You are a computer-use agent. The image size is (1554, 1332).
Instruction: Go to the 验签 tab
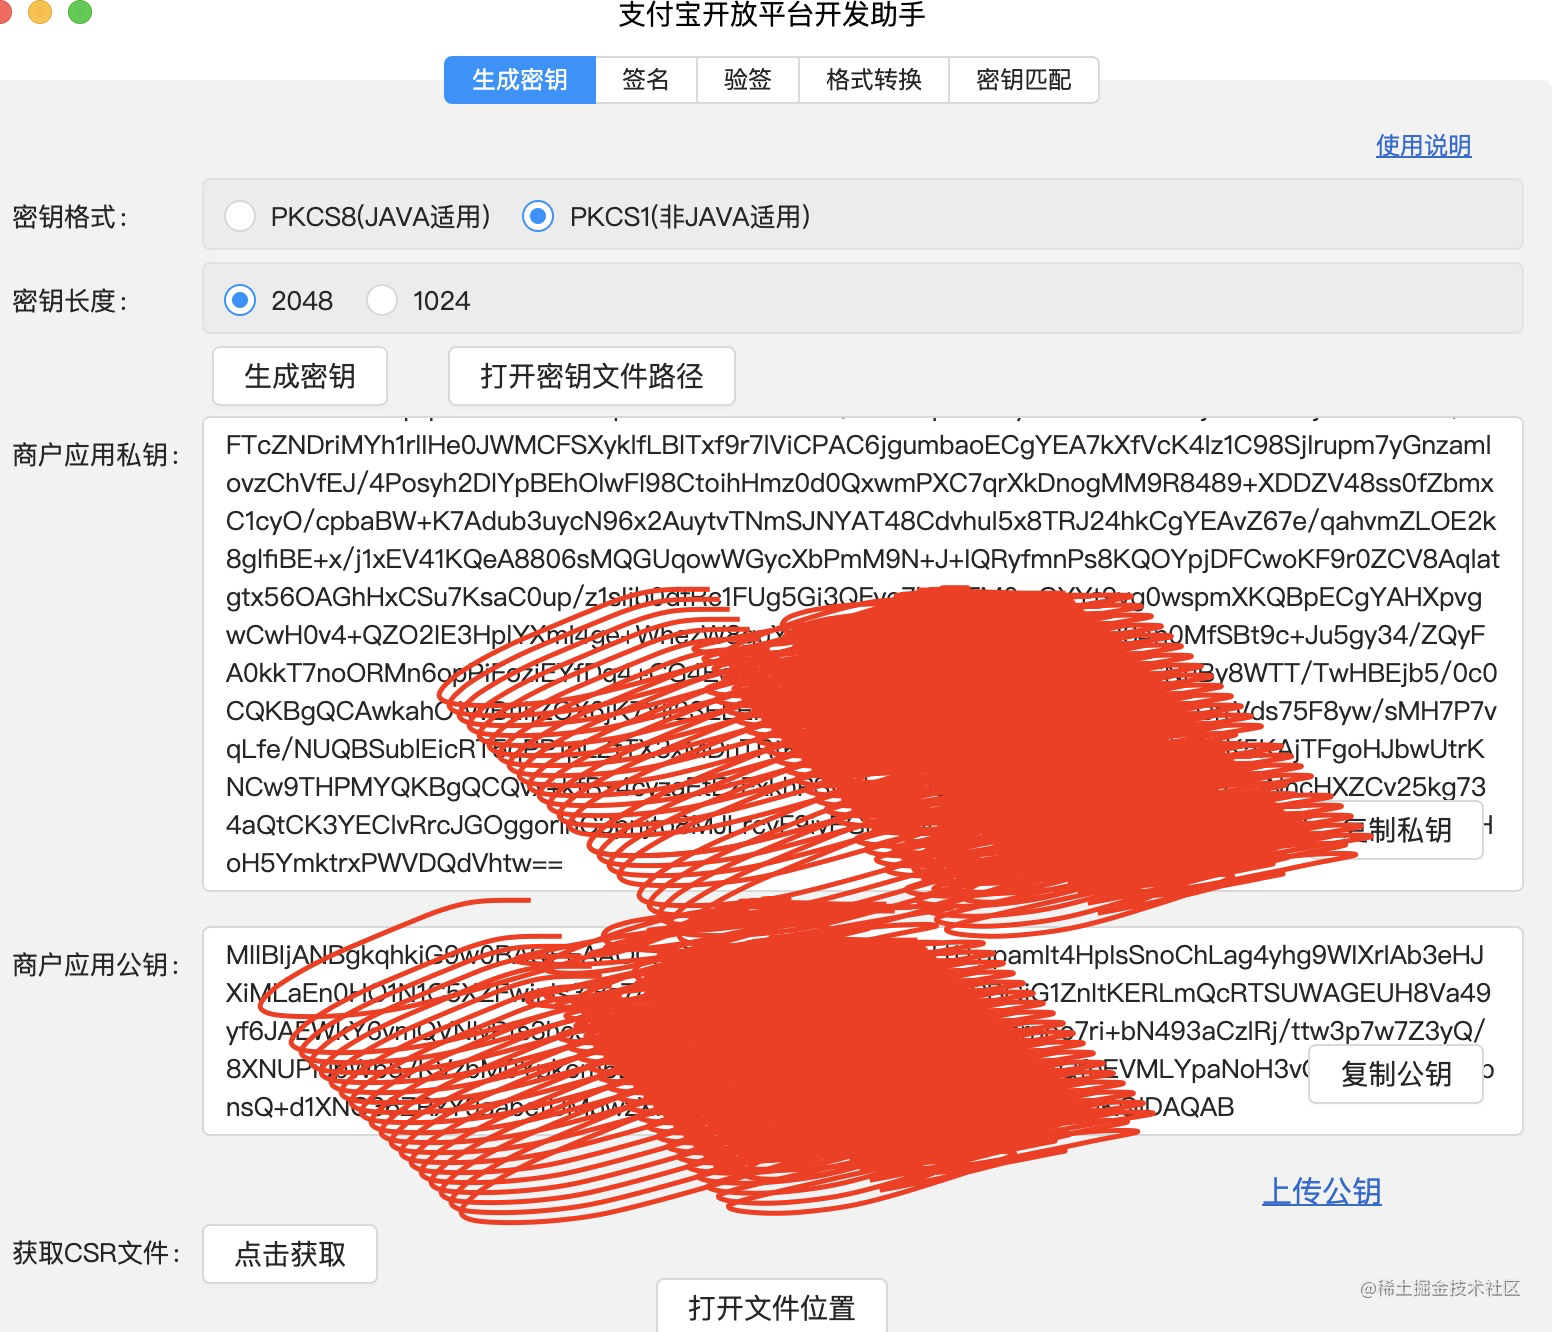tap(748, 80)
